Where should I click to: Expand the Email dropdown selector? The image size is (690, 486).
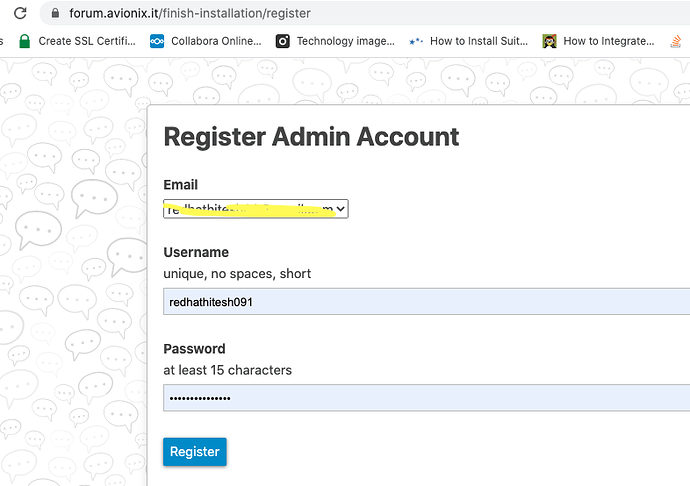[256, 209]
